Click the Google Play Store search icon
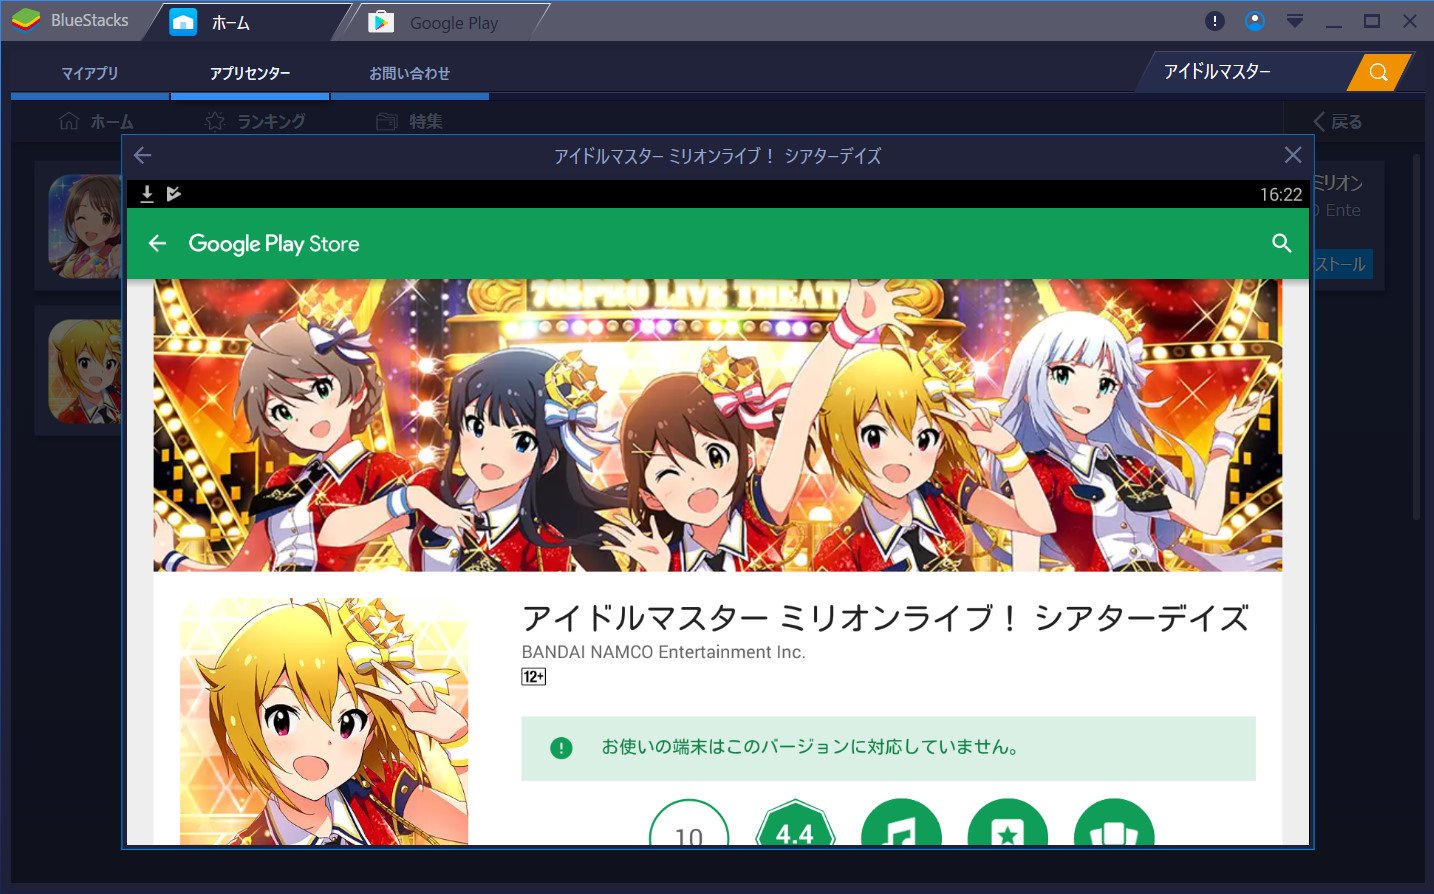The height and width of the screenshot is (894, 1434). tap(1281, 243)
